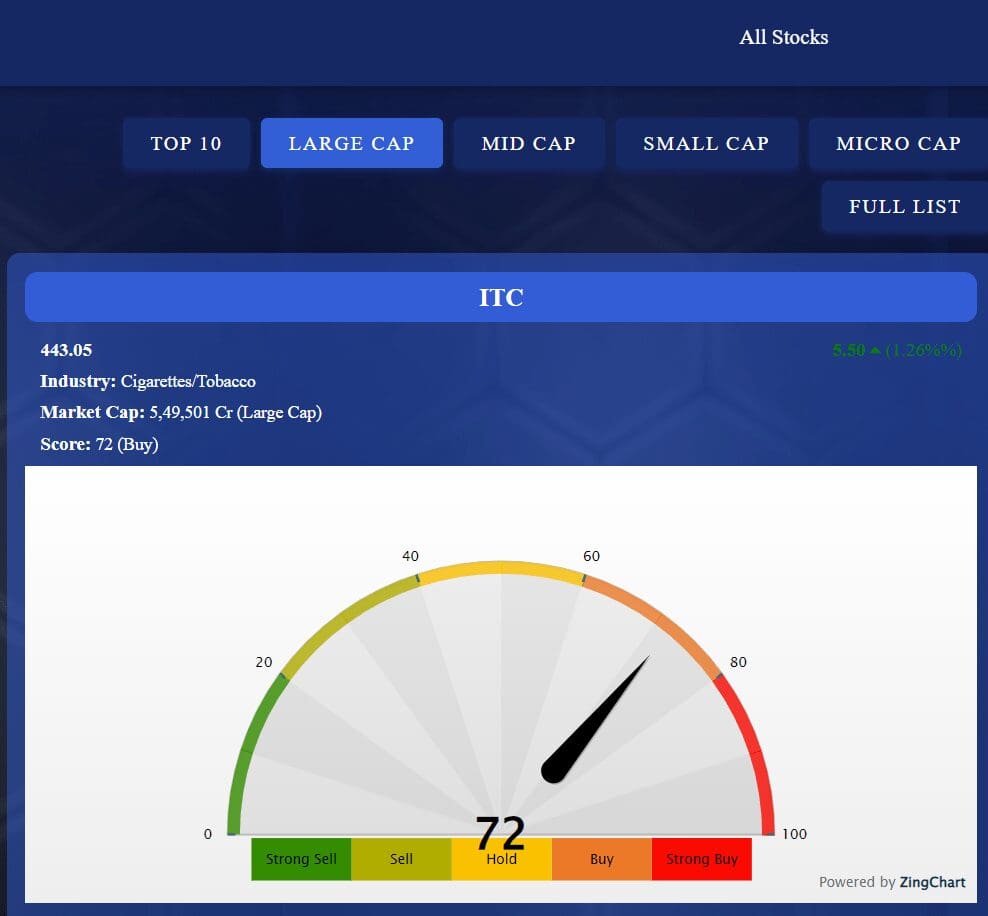Click the large 72 gauge value
Screen dimensions: 988x916
500,833
